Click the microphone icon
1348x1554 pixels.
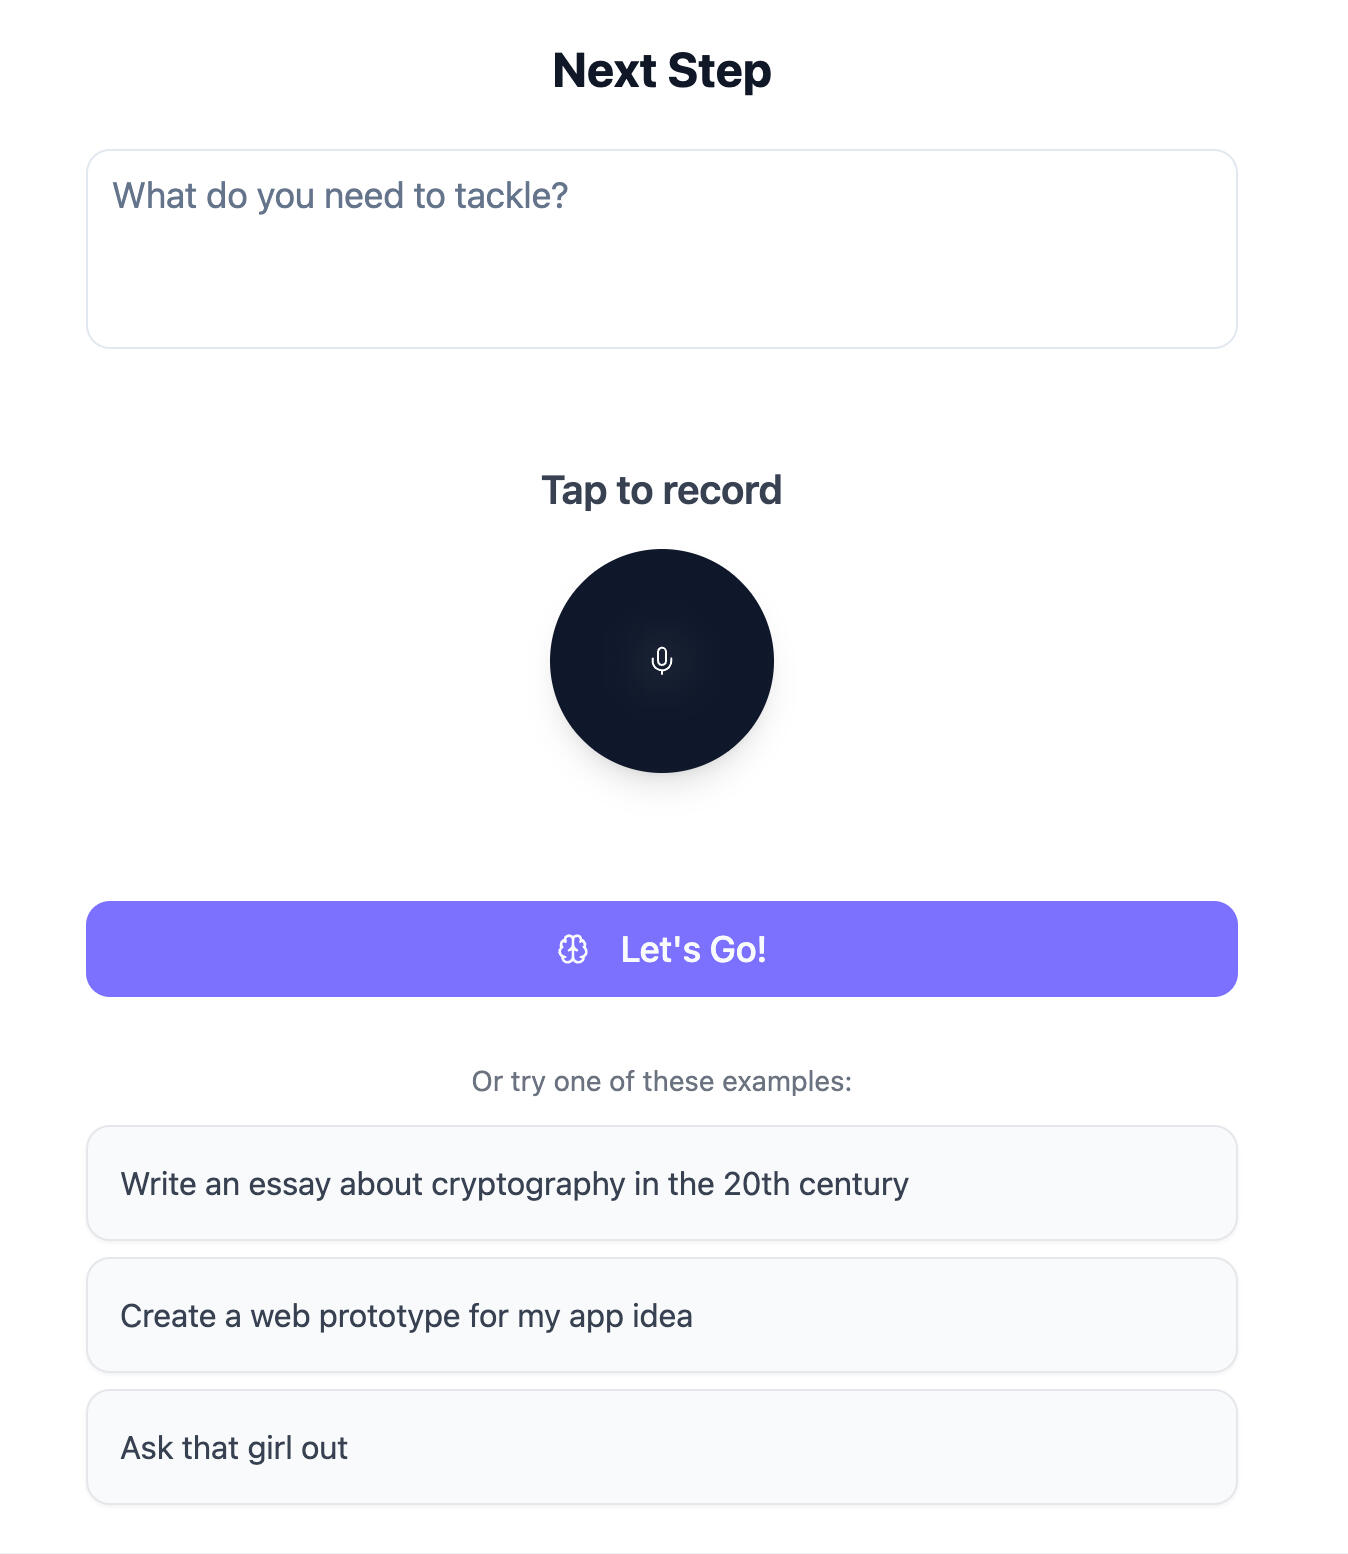point(662,660)
